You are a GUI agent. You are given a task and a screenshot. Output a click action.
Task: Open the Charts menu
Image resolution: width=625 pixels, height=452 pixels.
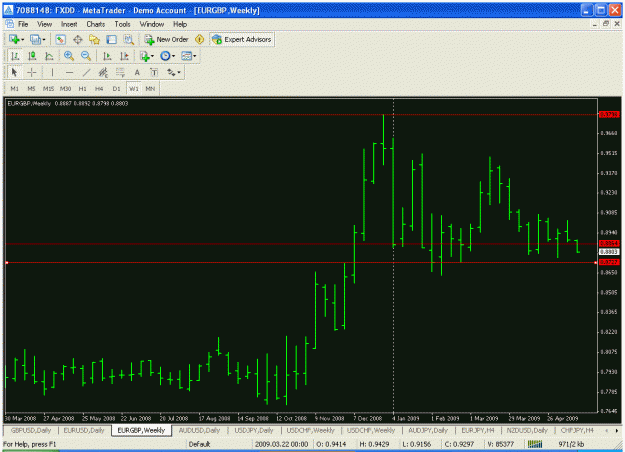tap(96, 24)
